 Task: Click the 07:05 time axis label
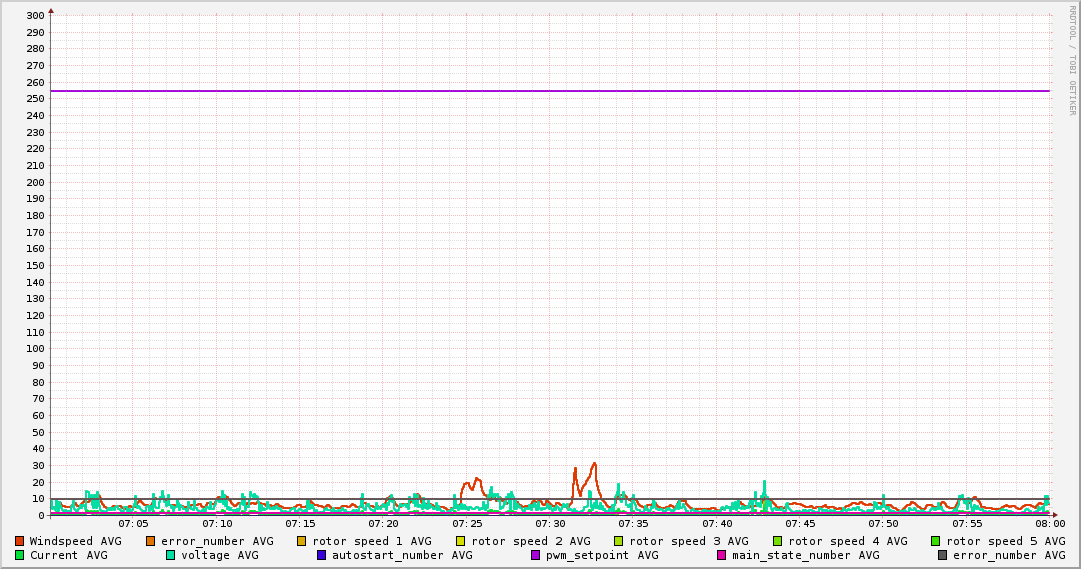point(133,523)
